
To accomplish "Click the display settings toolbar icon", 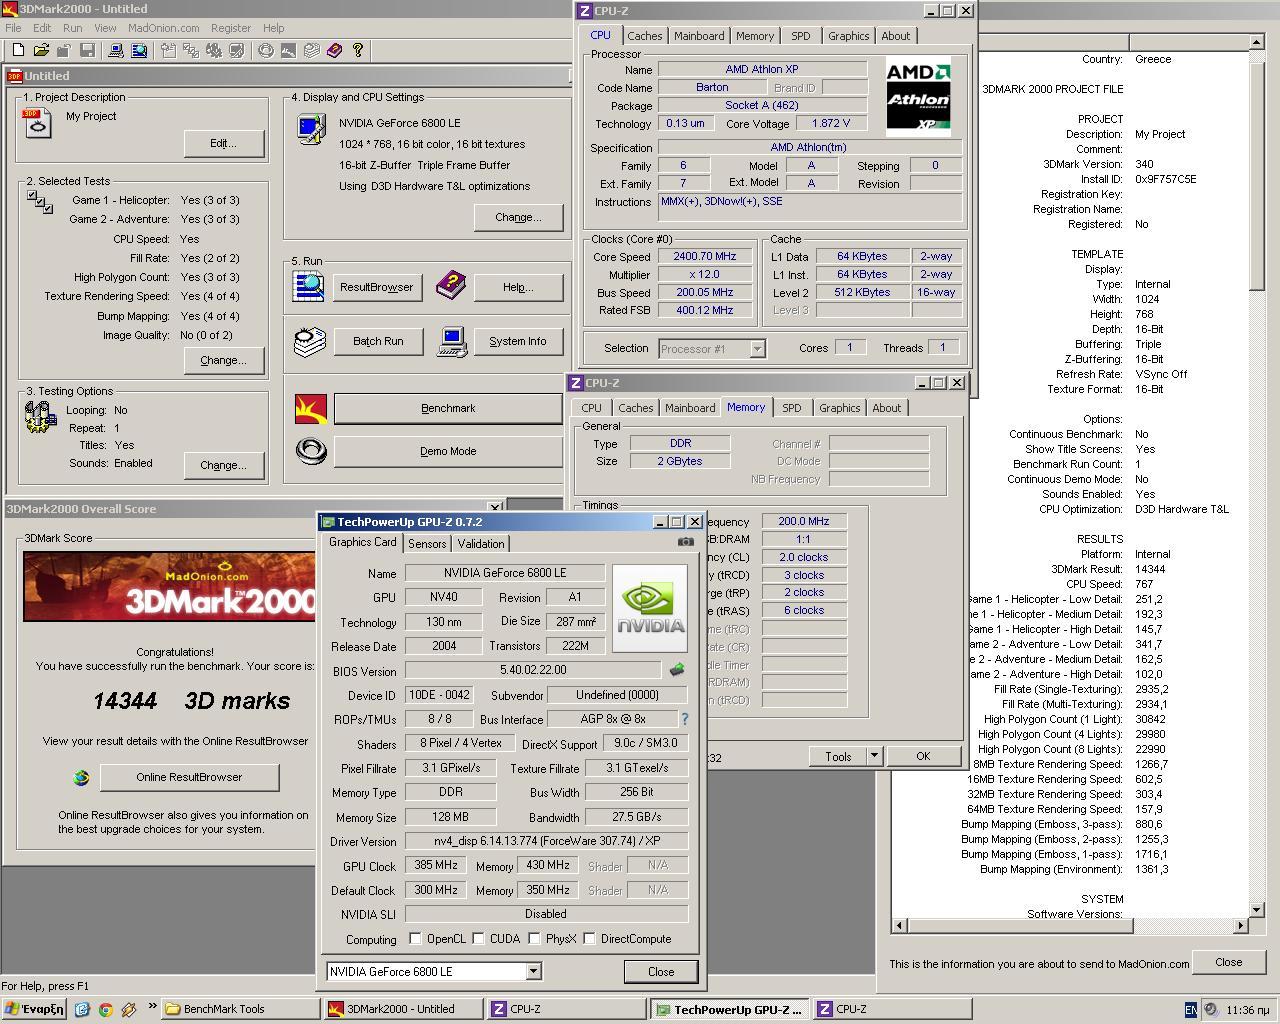I will (x=237, y=50).
